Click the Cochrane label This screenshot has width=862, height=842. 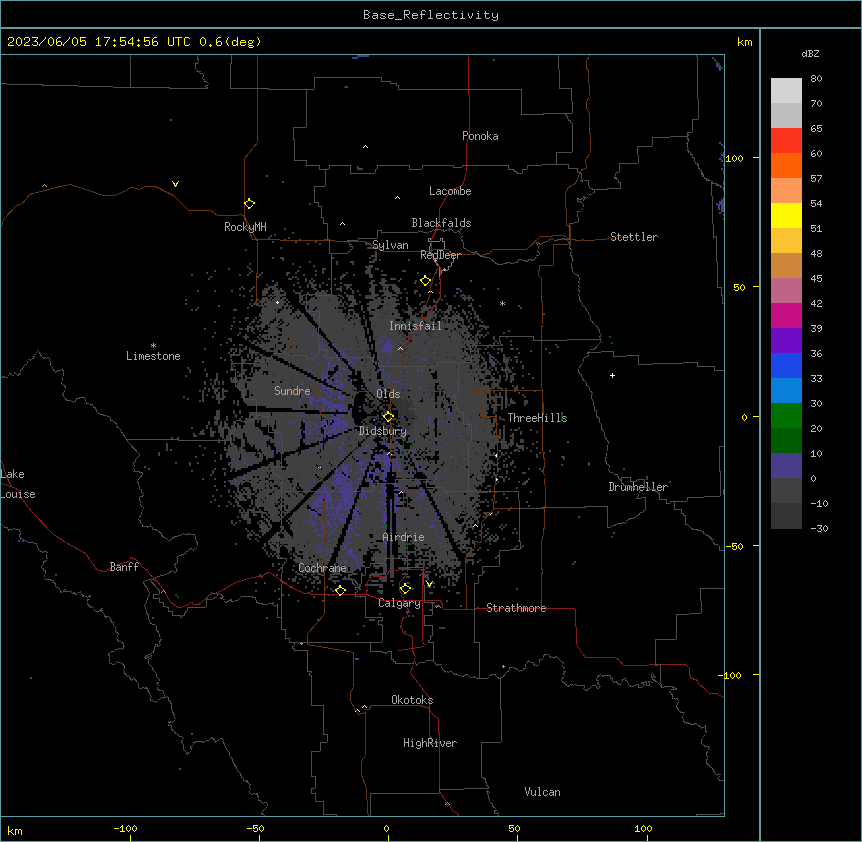tap(322, 568)
